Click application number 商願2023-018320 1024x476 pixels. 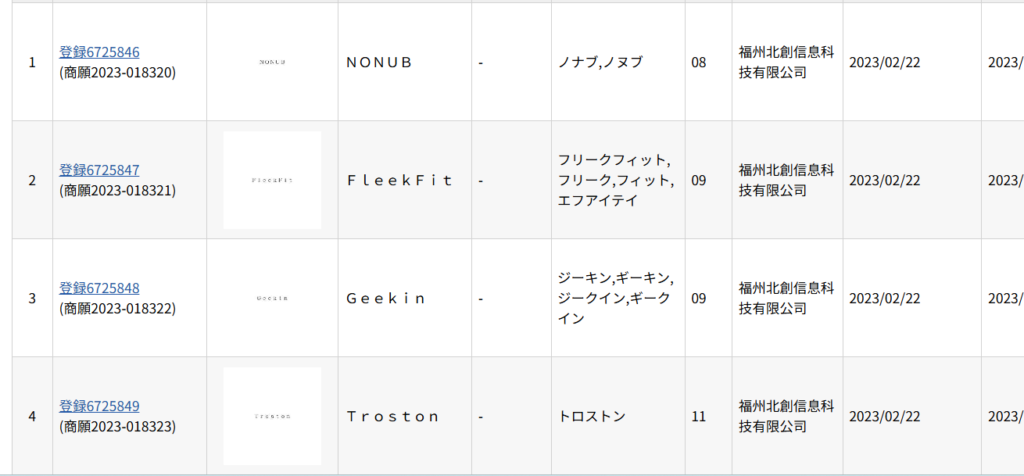click(118, 73)
